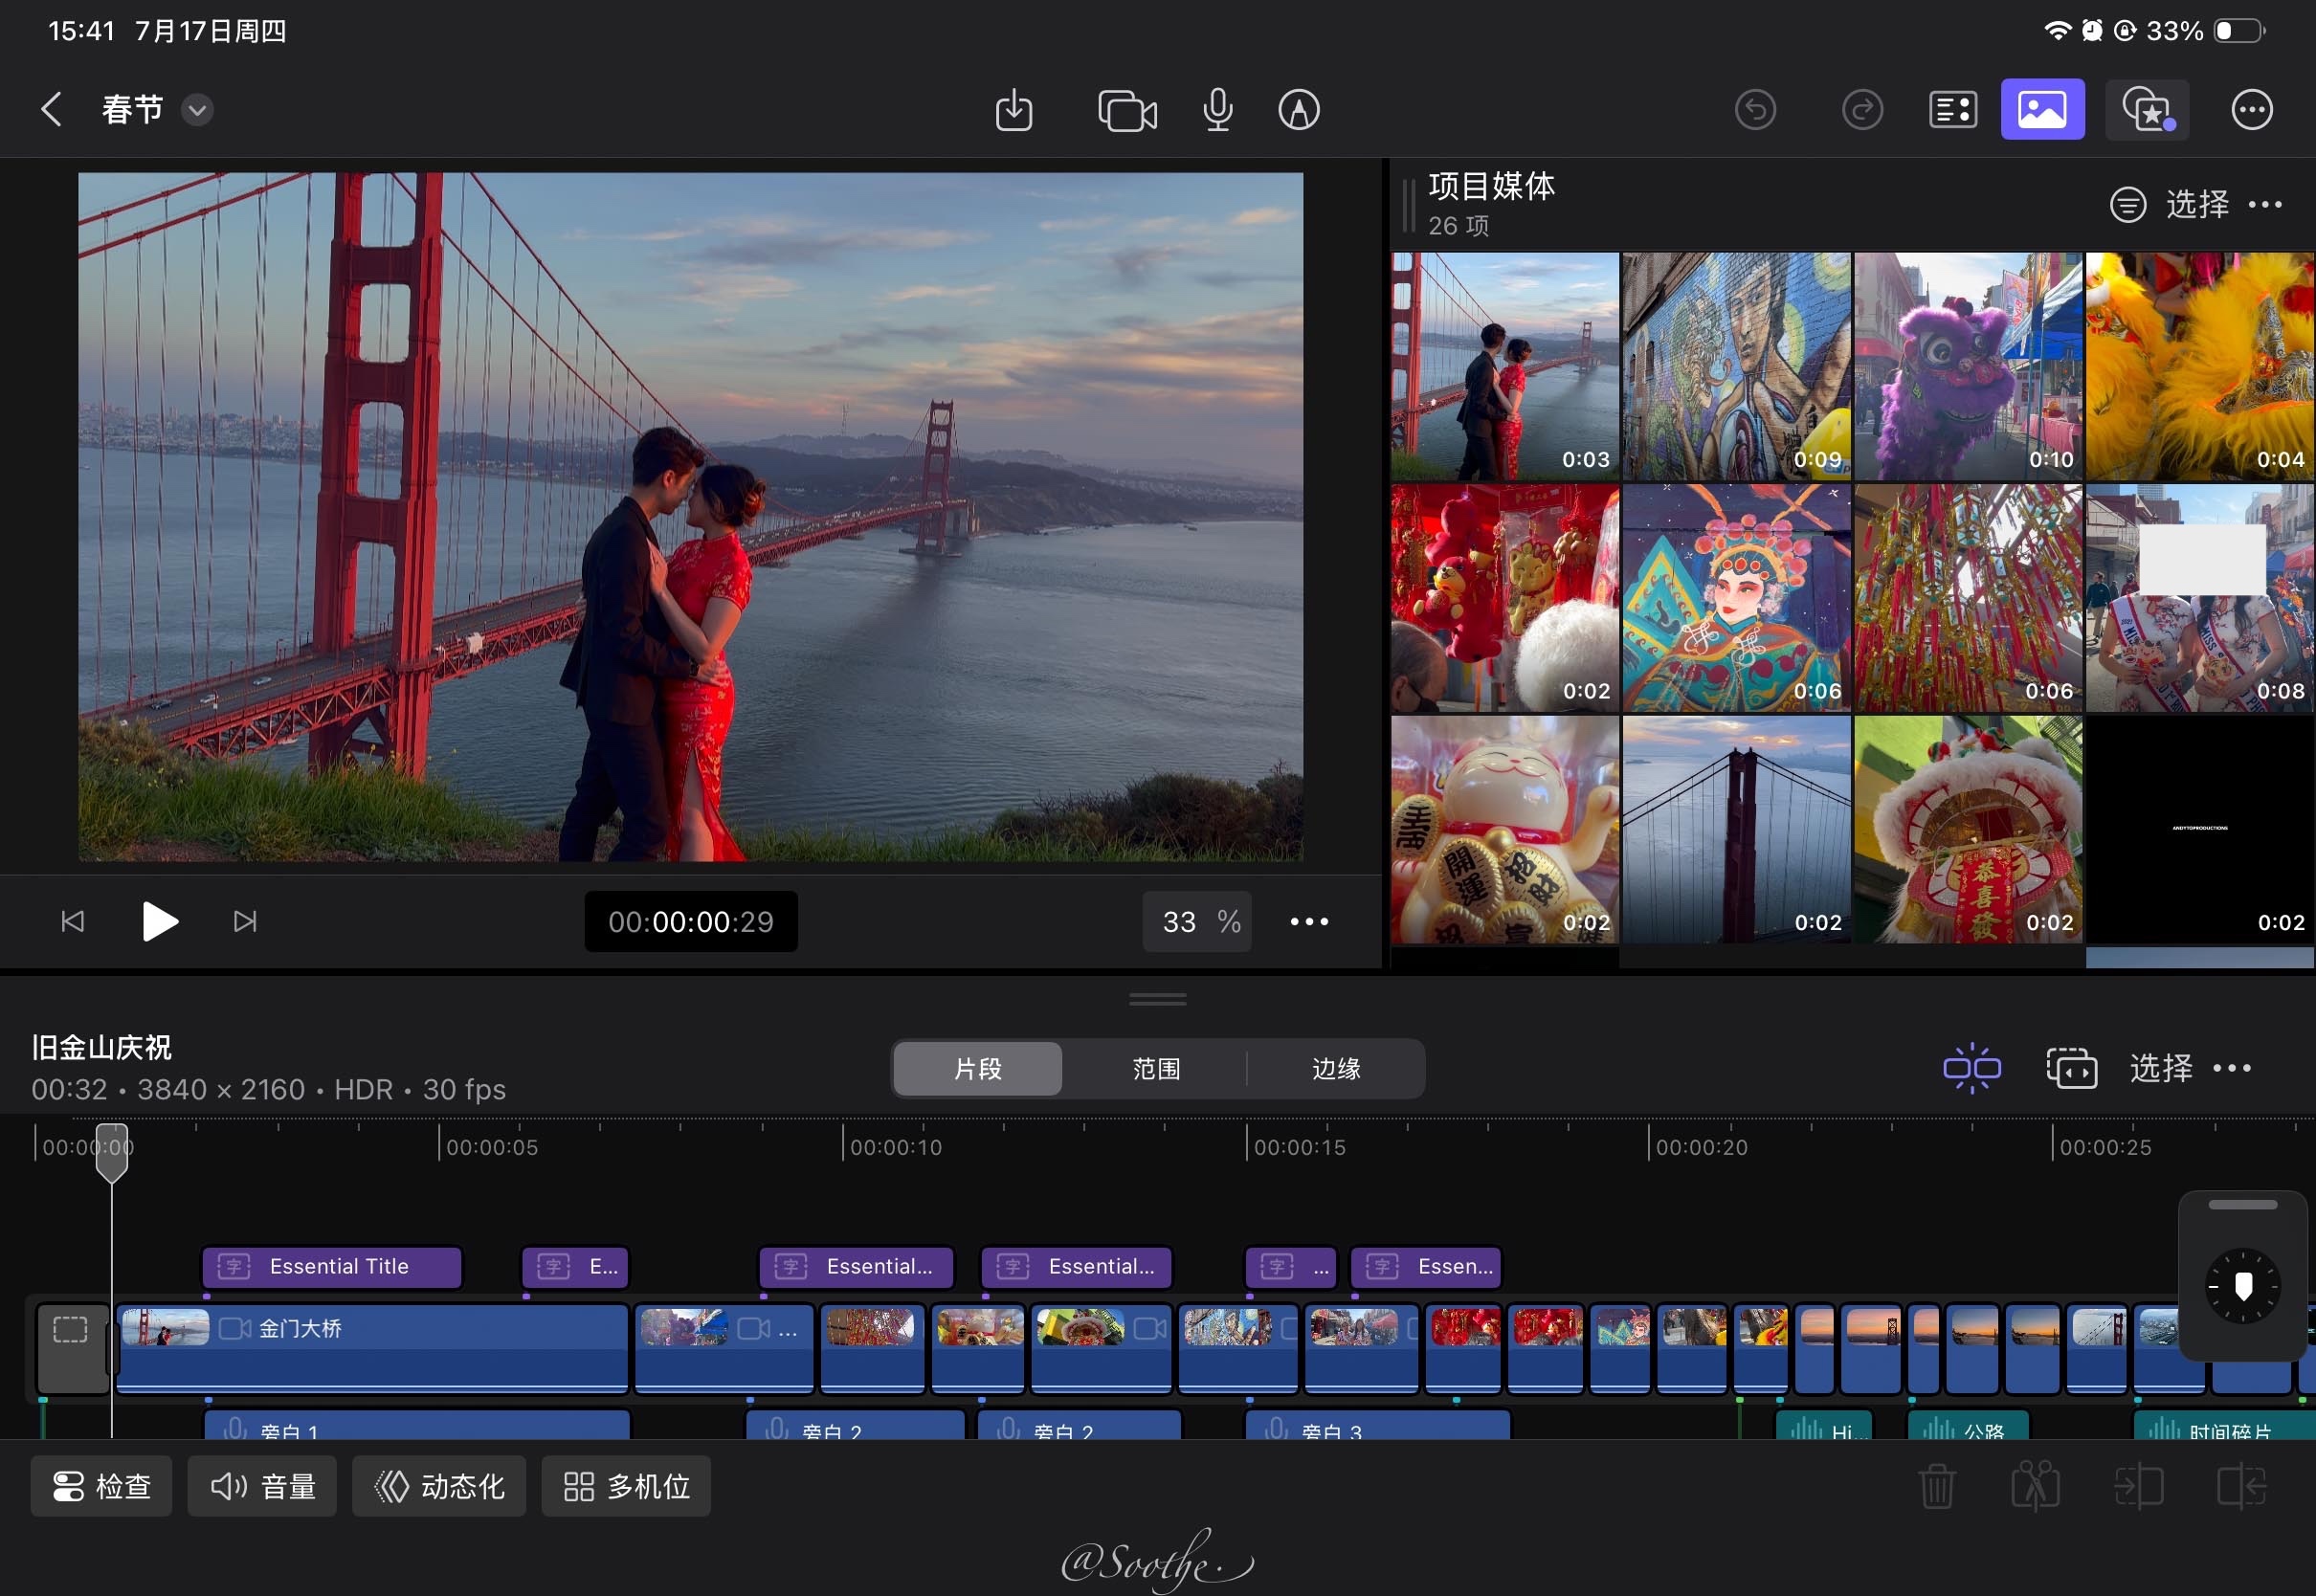
Task: Expand the 春节 project dropdown chevron
Action: [197, 110]
